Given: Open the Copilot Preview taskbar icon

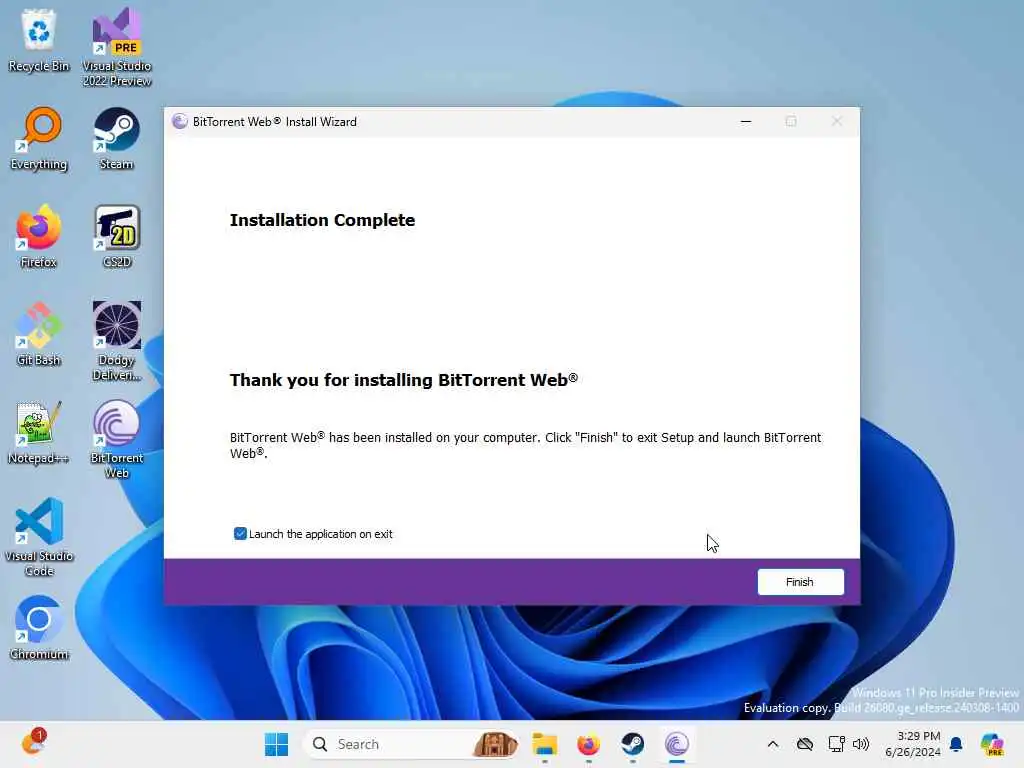Looking at the screenshot, I should tap(992, 744).
